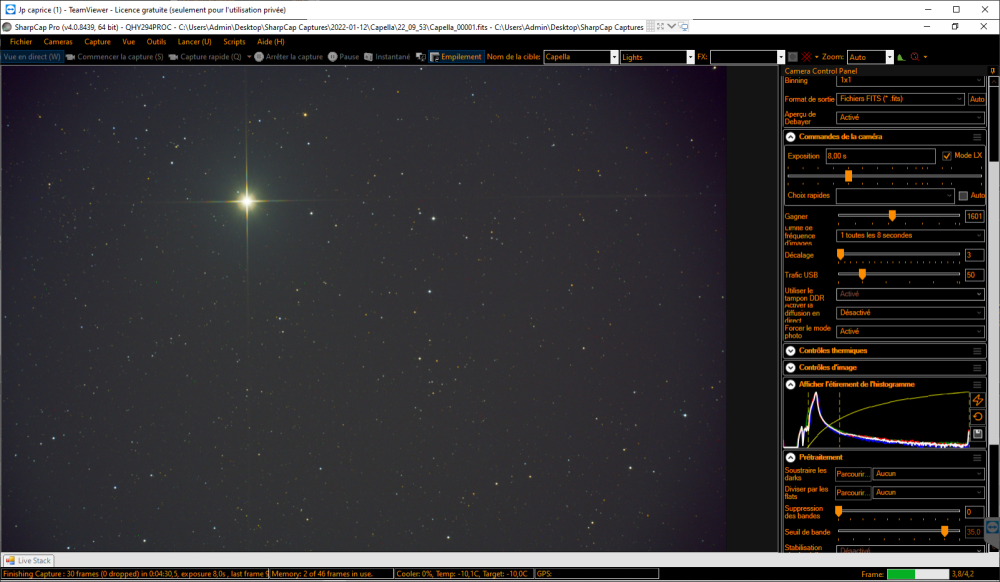
Task: Expand the Contrôles d'image section
Action: [791, 368]
